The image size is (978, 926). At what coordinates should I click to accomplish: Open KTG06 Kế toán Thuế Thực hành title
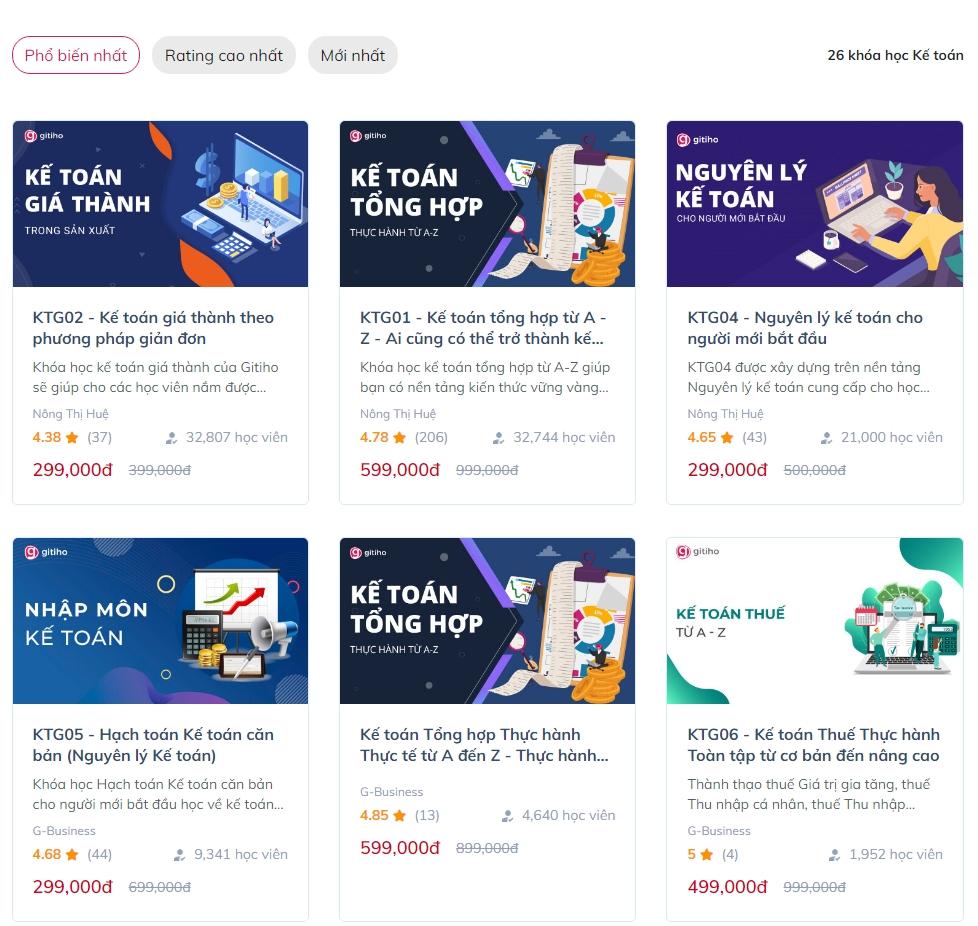[813, 745]
